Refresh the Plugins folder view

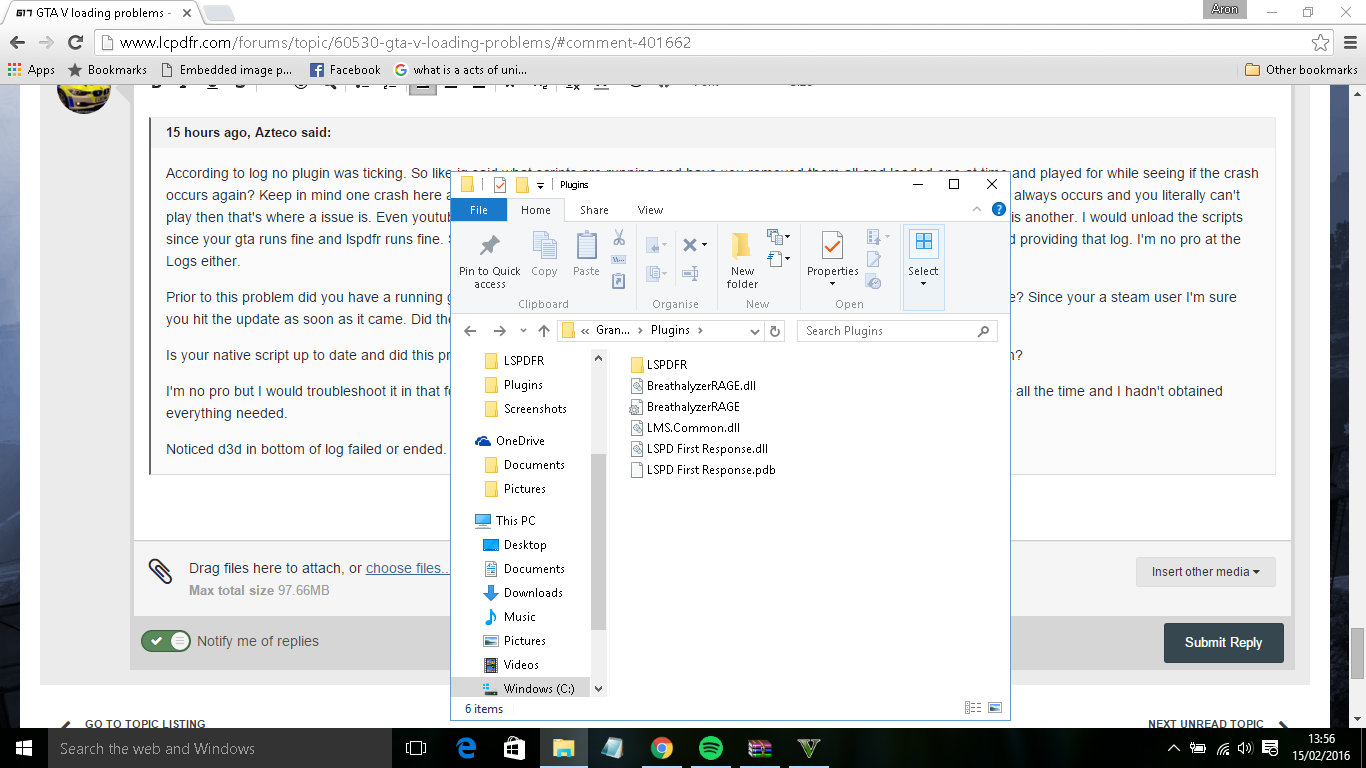click(775, 331)
